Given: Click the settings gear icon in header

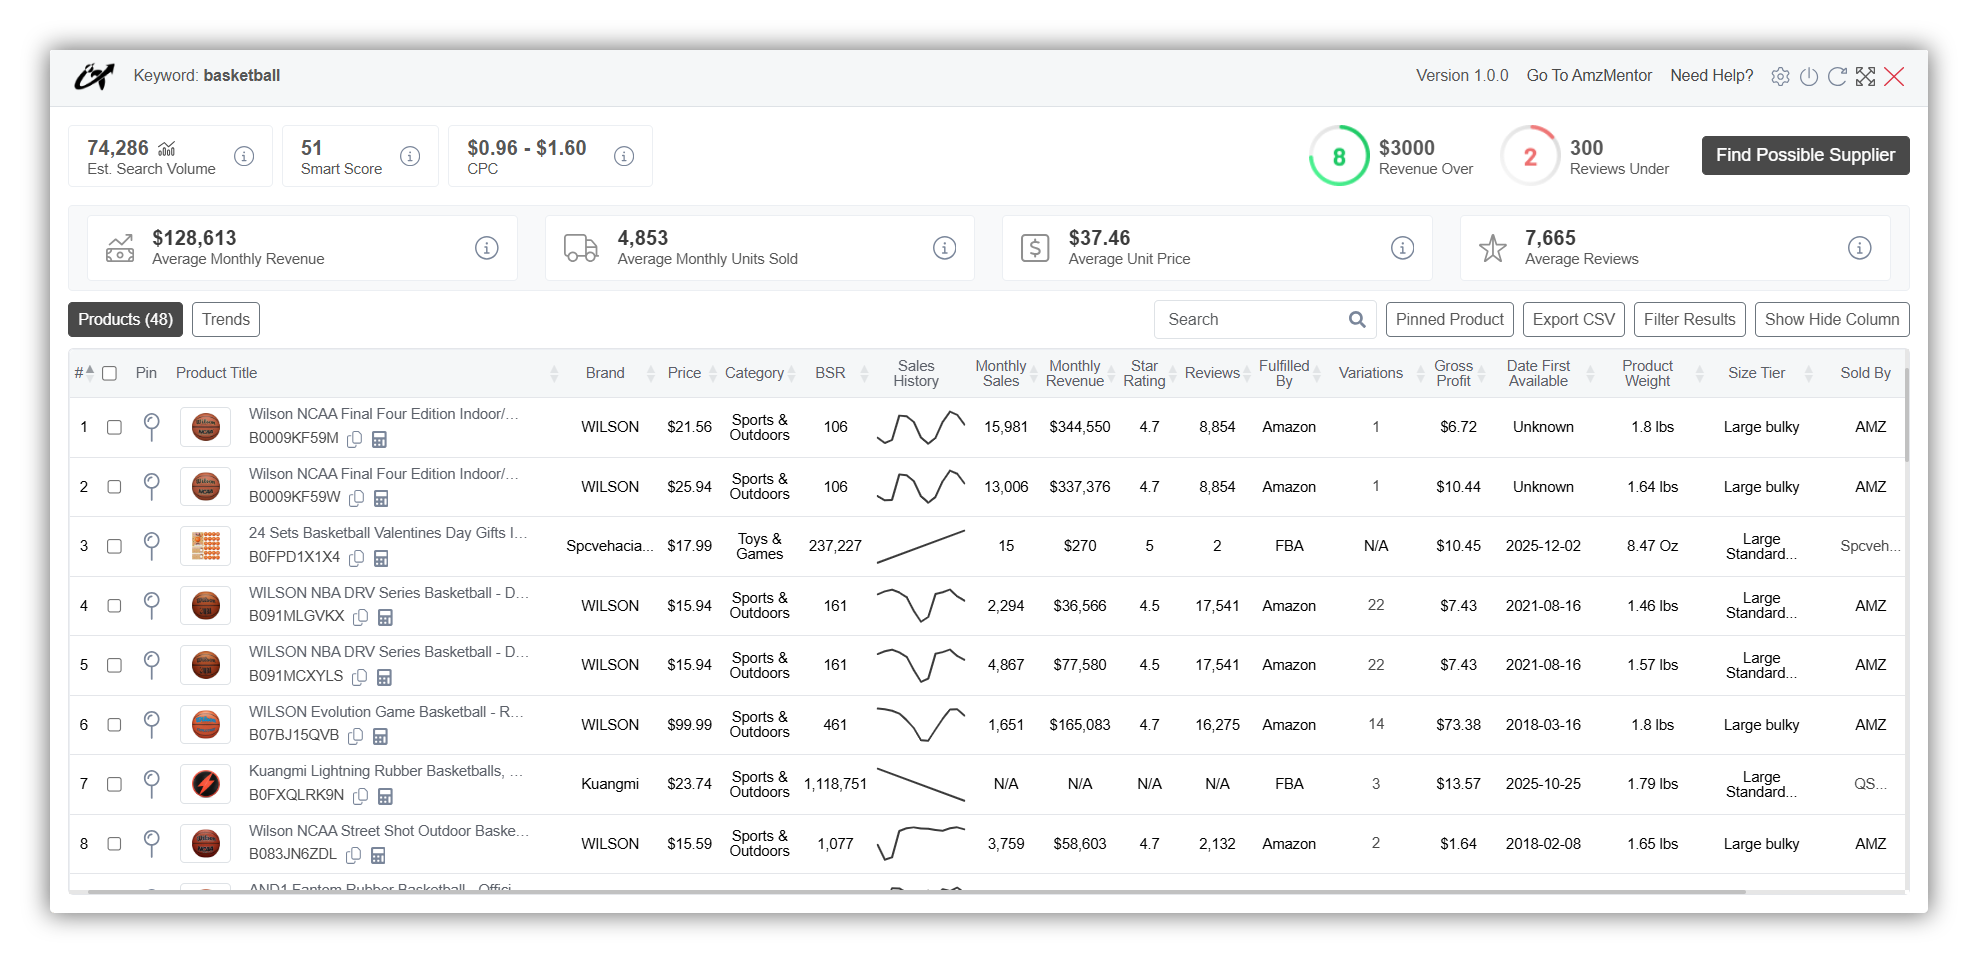Looking at the screenshot, I should click(x=1780, y=77).
